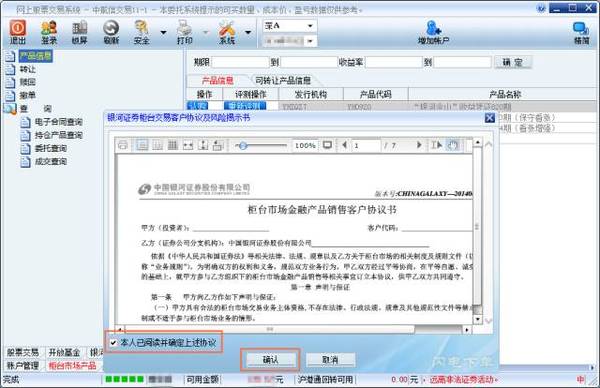Select 撤单 in left tree
The image size is (600, 388).
pos(28,95)
